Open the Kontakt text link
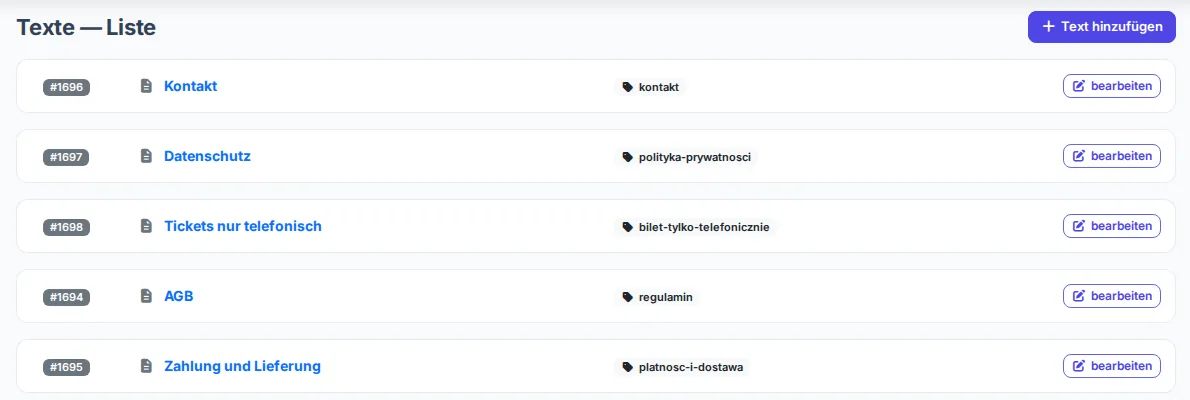The image size is (1190, 400). point(190,87)
